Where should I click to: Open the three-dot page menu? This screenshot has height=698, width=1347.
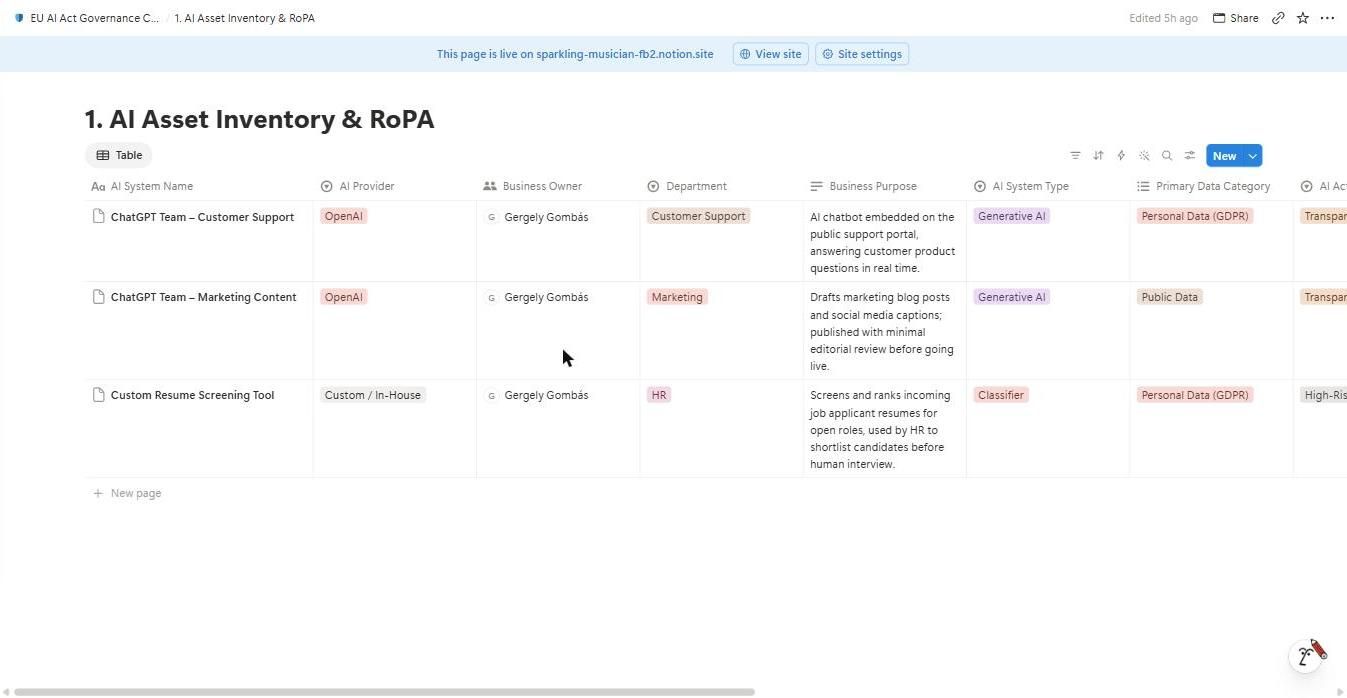tap(1327, 18)
